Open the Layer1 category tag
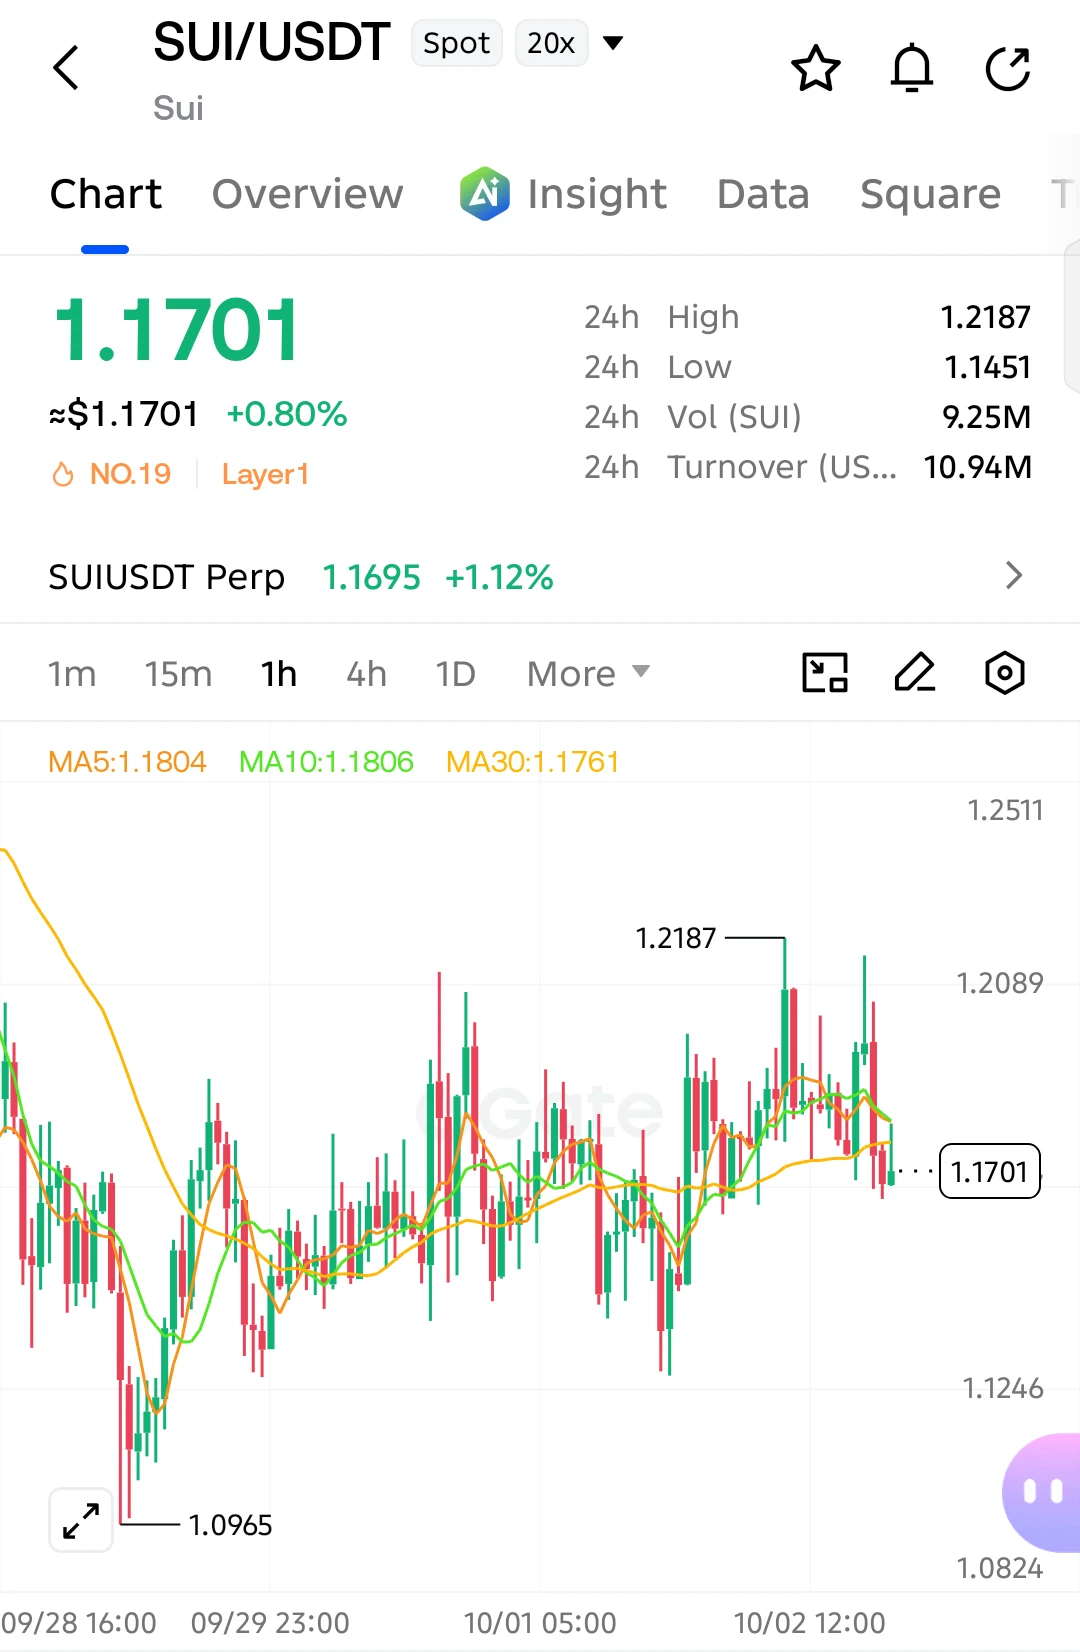1080x1652 pixels. point(265,474)
